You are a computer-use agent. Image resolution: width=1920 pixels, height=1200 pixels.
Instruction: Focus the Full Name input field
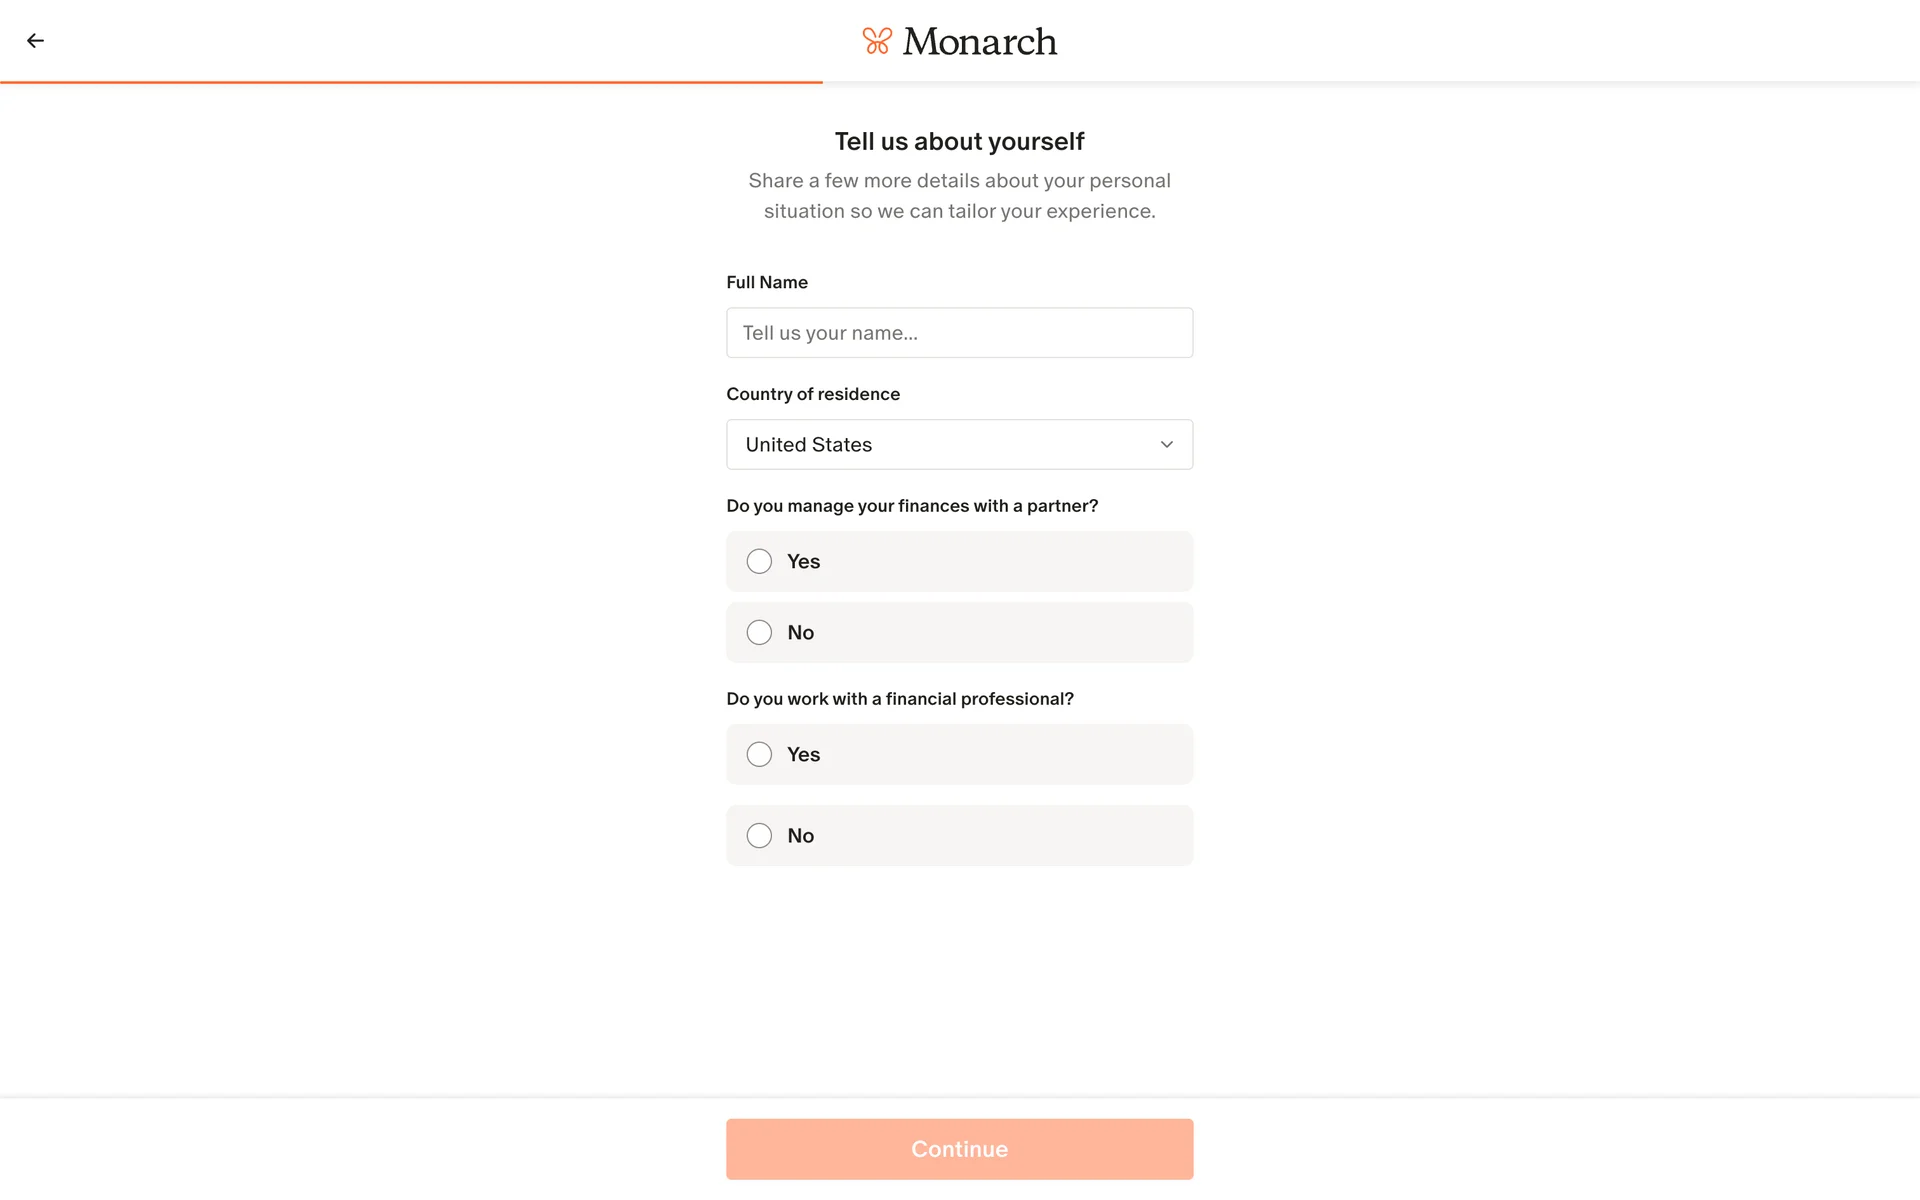coord(959,333)
